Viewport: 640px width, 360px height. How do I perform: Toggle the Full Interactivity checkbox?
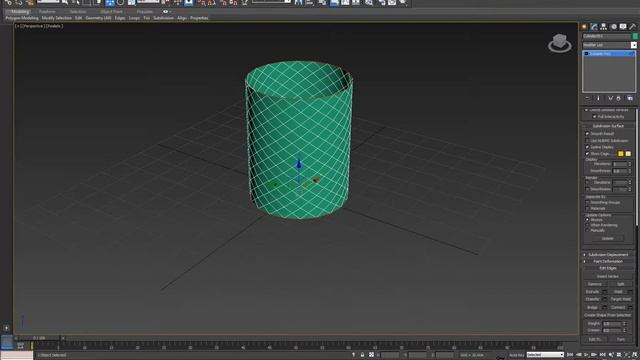click(594, 117)
